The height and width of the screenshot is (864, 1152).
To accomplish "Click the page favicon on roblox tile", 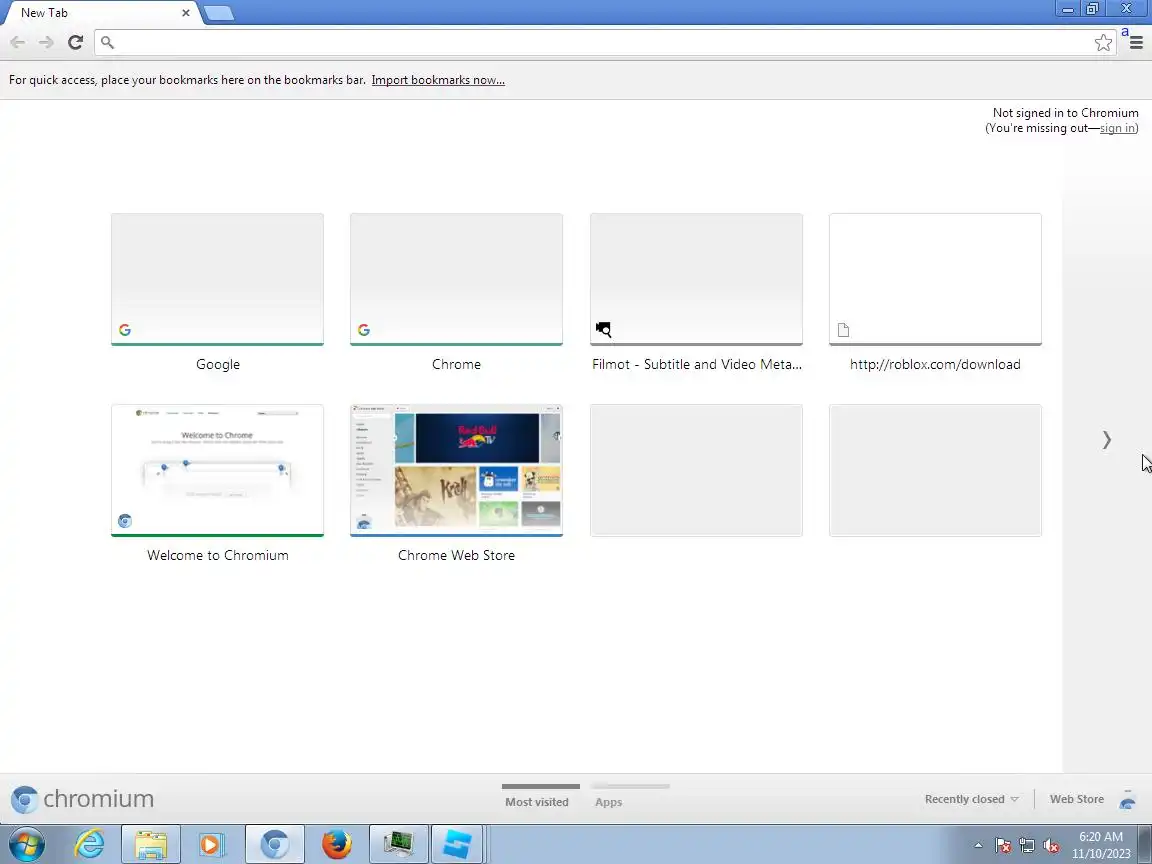I will (843, 330).
